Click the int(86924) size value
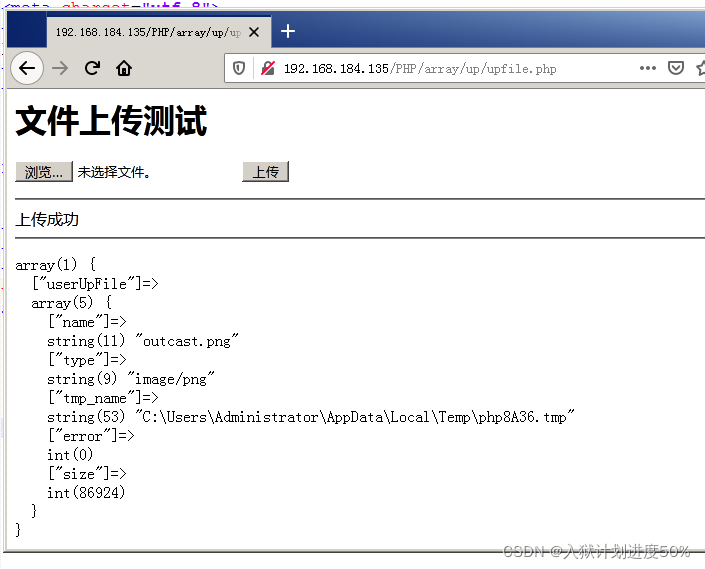 pos(86,493)
